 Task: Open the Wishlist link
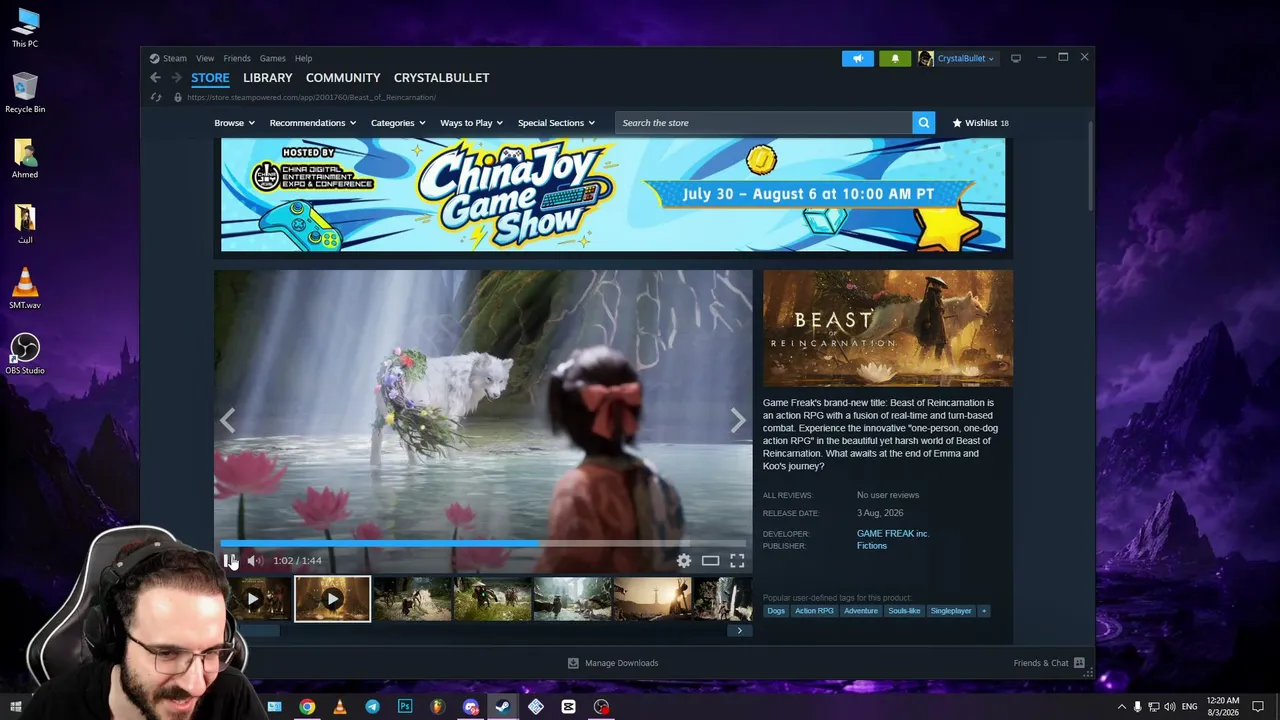pos(980,123)
